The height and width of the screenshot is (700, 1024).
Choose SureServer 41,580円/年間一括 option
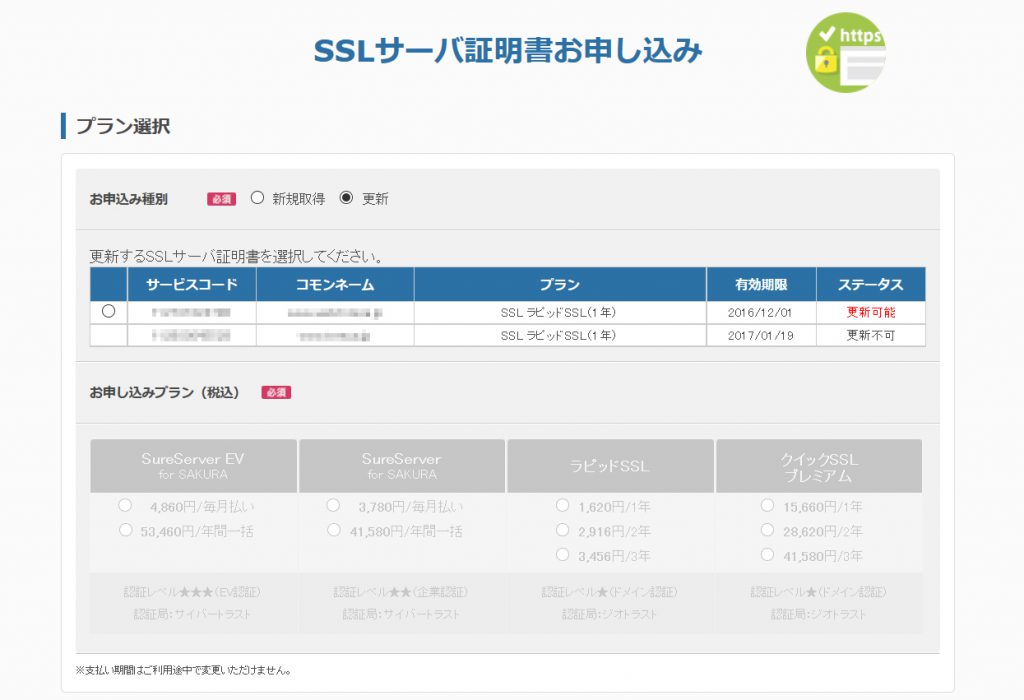pos(333,530)
